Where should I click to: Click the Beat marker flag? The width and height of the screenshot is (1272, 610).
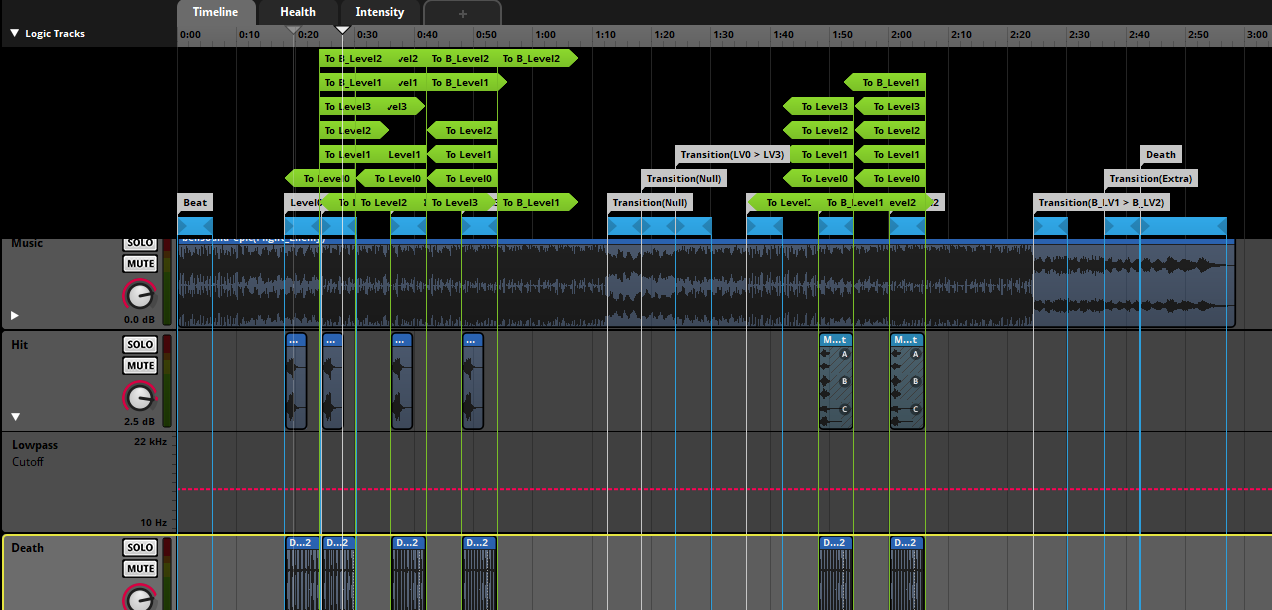[x=195, y=203]
